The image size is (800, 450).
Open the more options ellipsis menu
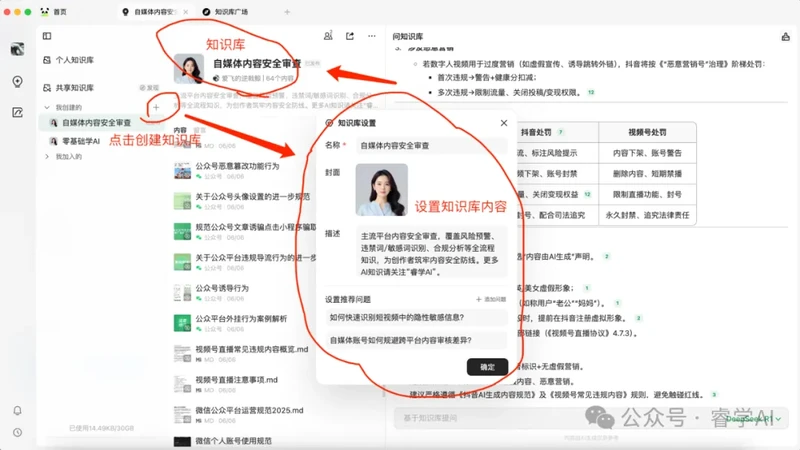click(372, 36)
